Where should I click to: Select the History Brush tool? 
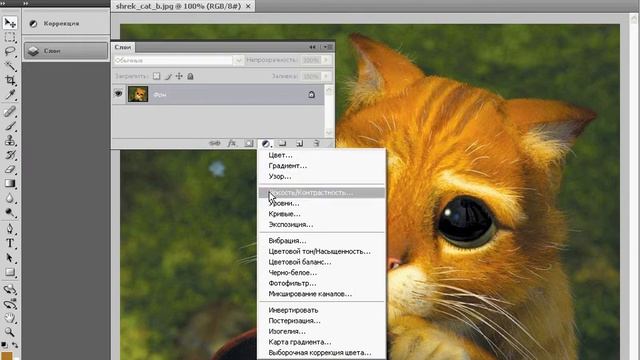10,155
